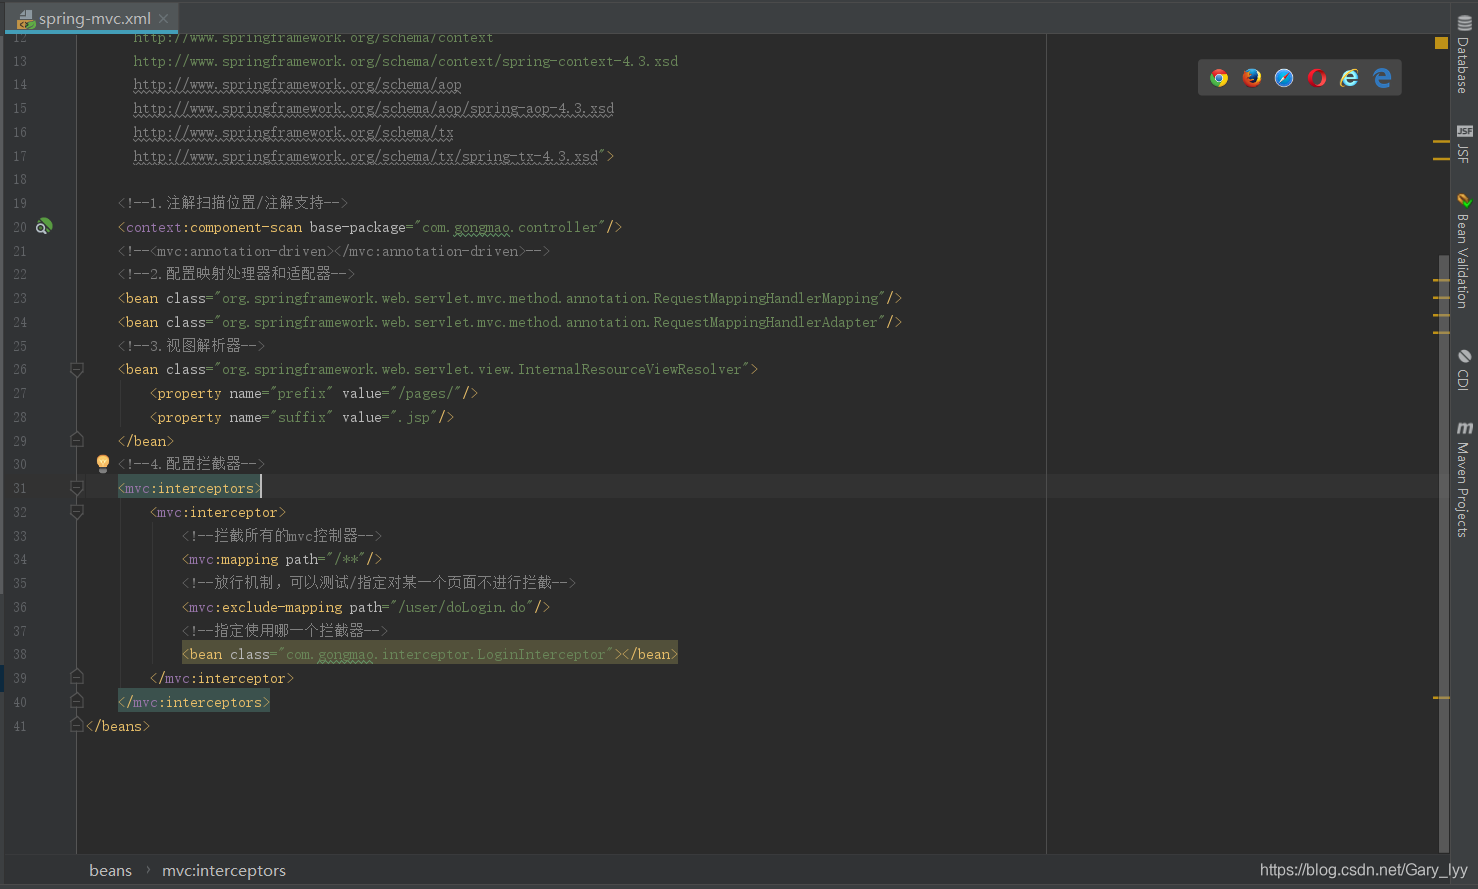The width and height of the screenshot is (1478, 889).
Task: Click the editor vertical scrollbar thumb
Action: pyautogui.click(x=1443, y=553)
